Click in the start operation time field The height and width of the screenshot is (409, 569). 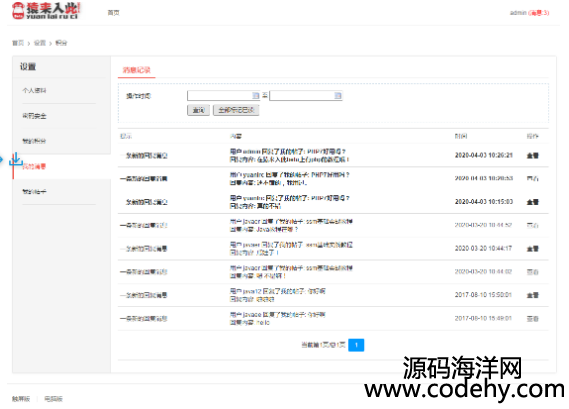coord(223,95)
